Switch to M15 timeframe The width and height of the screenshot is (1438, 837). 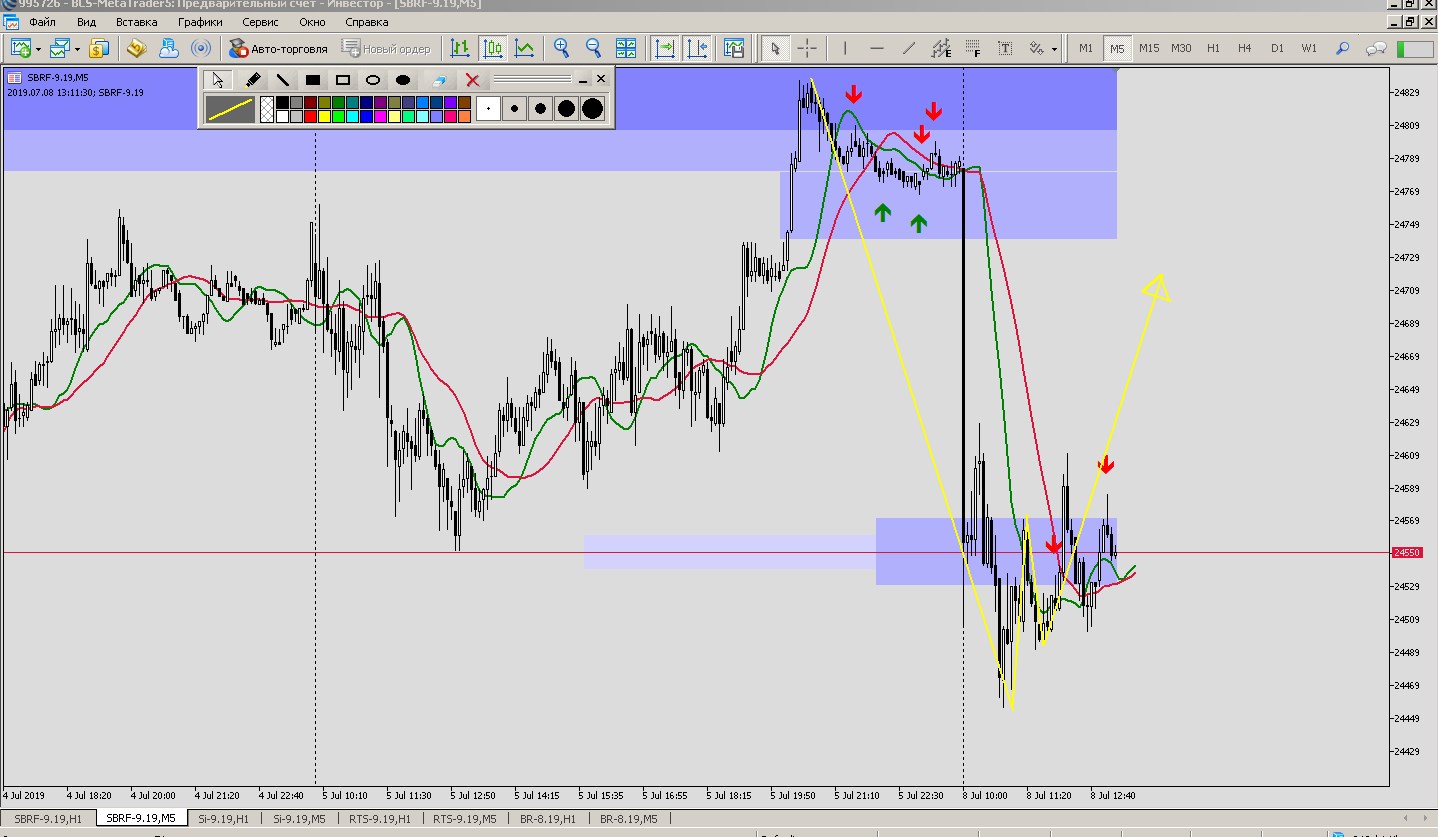tap(1149, 48)
